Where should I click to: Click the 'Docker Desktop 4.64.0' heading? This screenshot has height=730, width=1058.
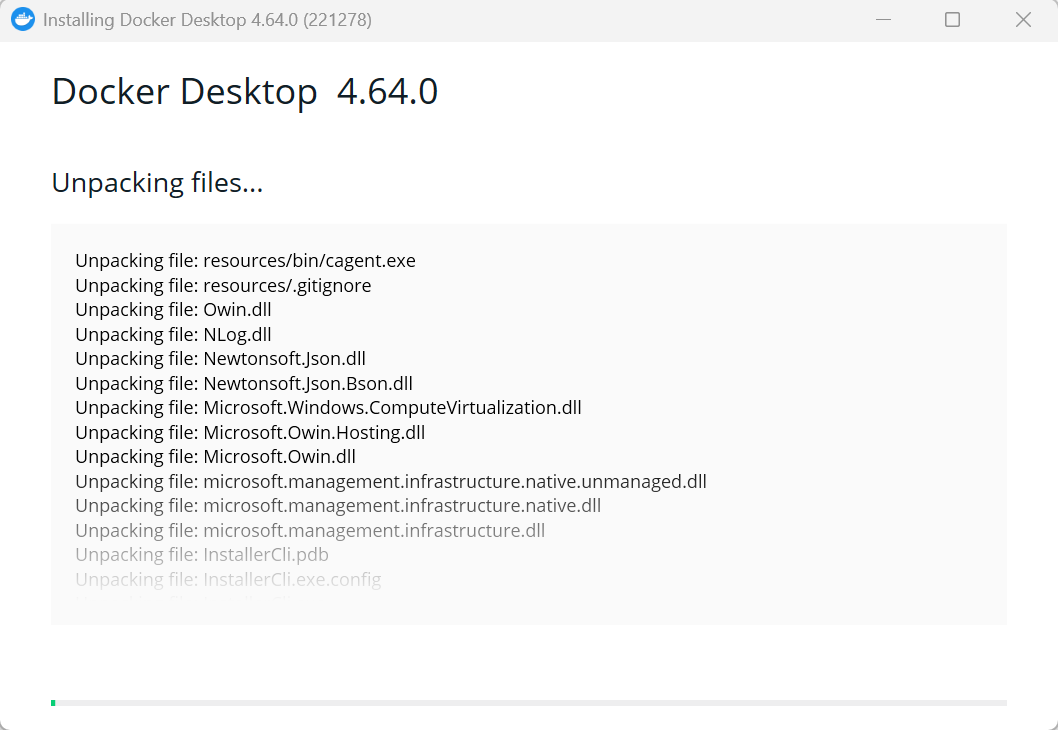pos(245,92)
